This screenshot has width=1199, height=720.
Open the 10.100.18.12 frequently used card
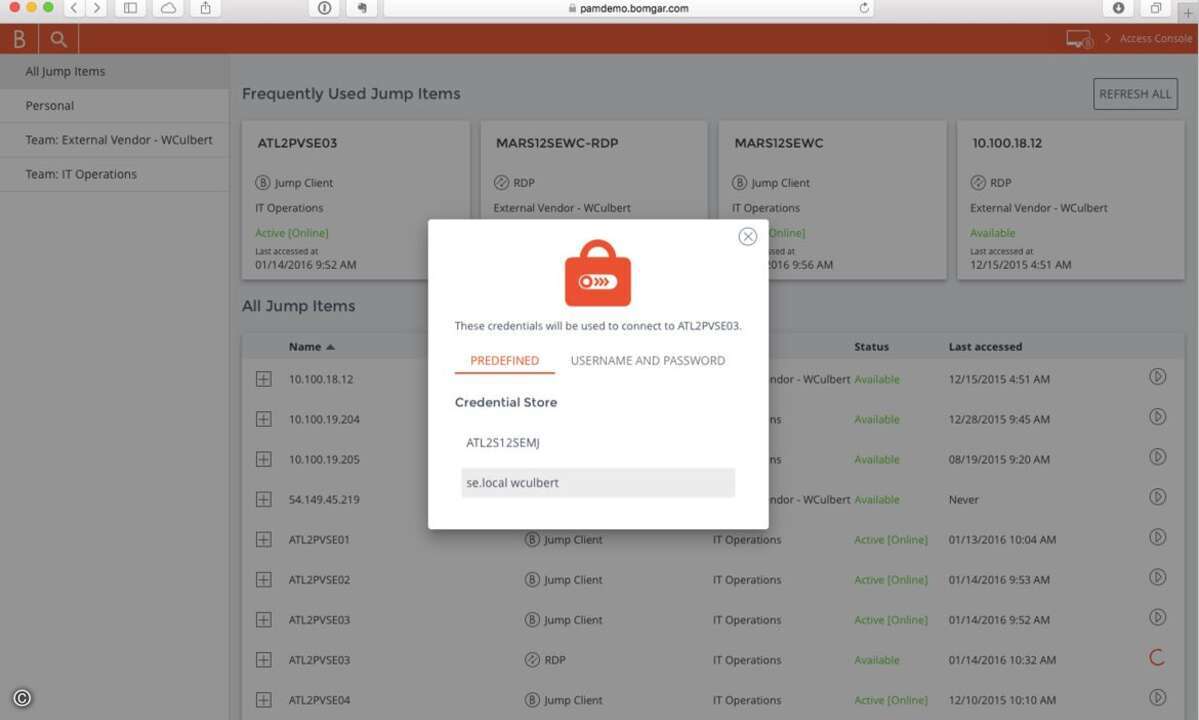click(x=1071, y=200)
